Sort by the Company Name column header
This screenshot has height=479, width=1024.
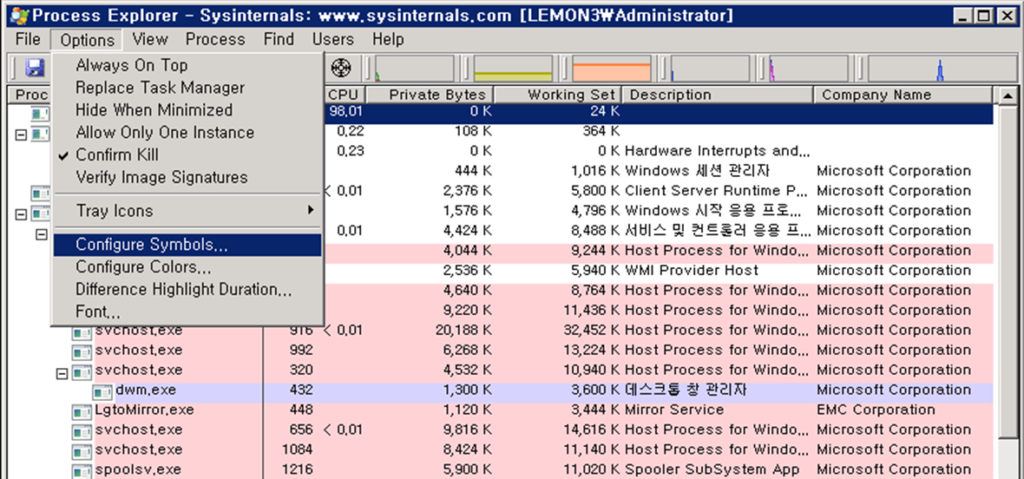tap(904, 95)
